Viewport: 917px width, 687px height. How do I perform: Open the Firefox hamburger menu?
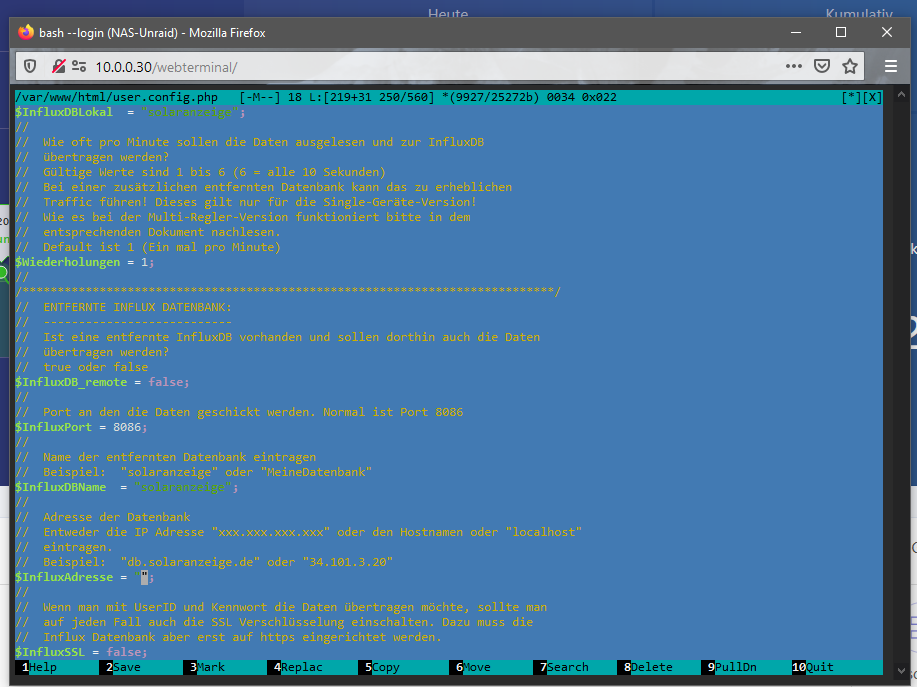pos(891,67)
